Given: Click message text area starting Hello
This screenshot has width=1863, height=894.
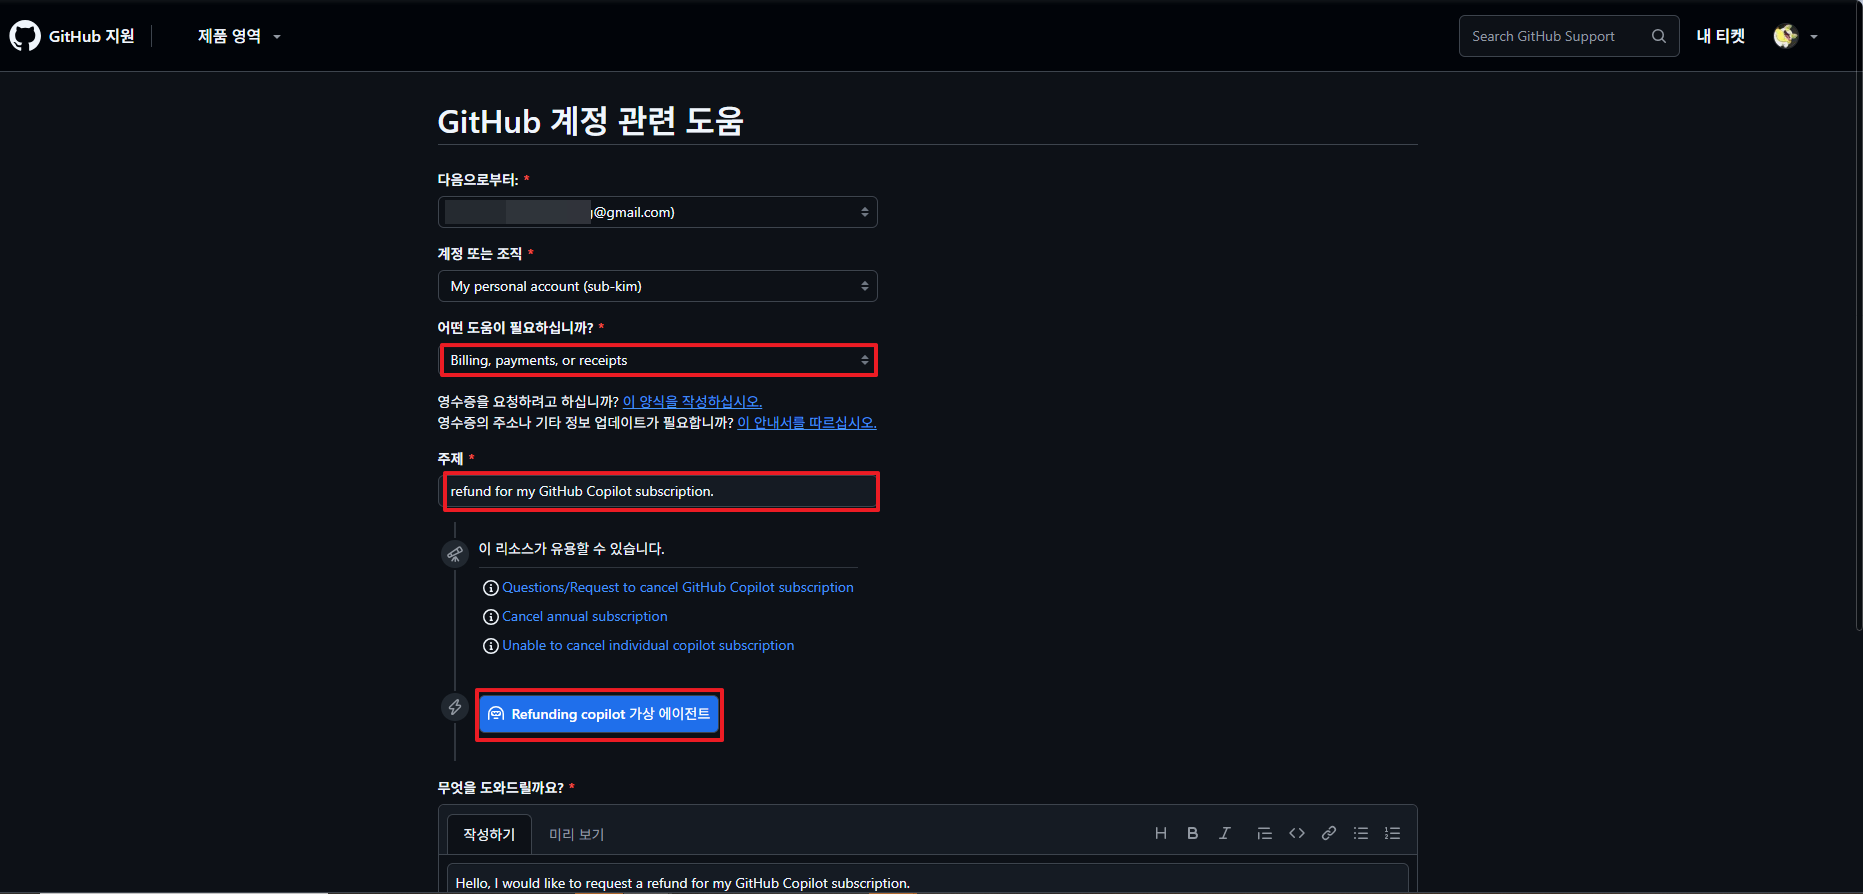Looking at the screenshot, I should tap(927, 879).
